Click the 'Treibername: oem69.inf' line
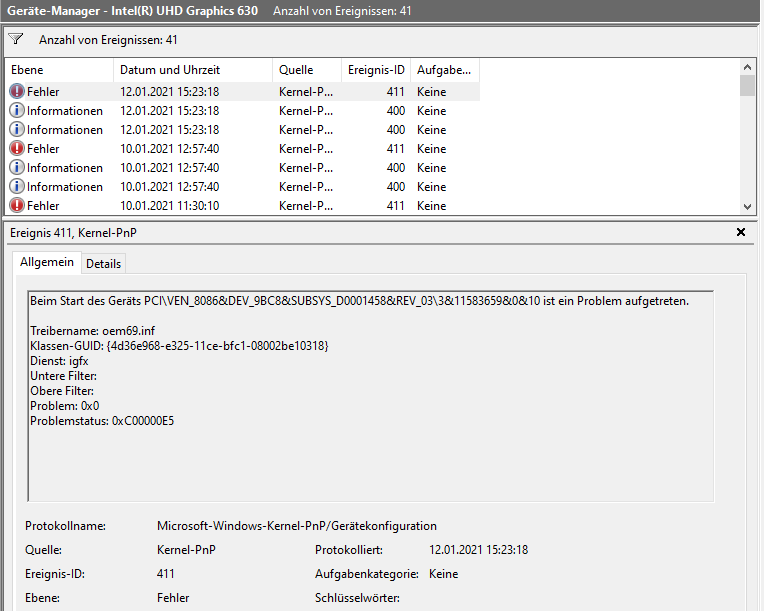The width and height of the screenshot is (764, 611). 93,331
